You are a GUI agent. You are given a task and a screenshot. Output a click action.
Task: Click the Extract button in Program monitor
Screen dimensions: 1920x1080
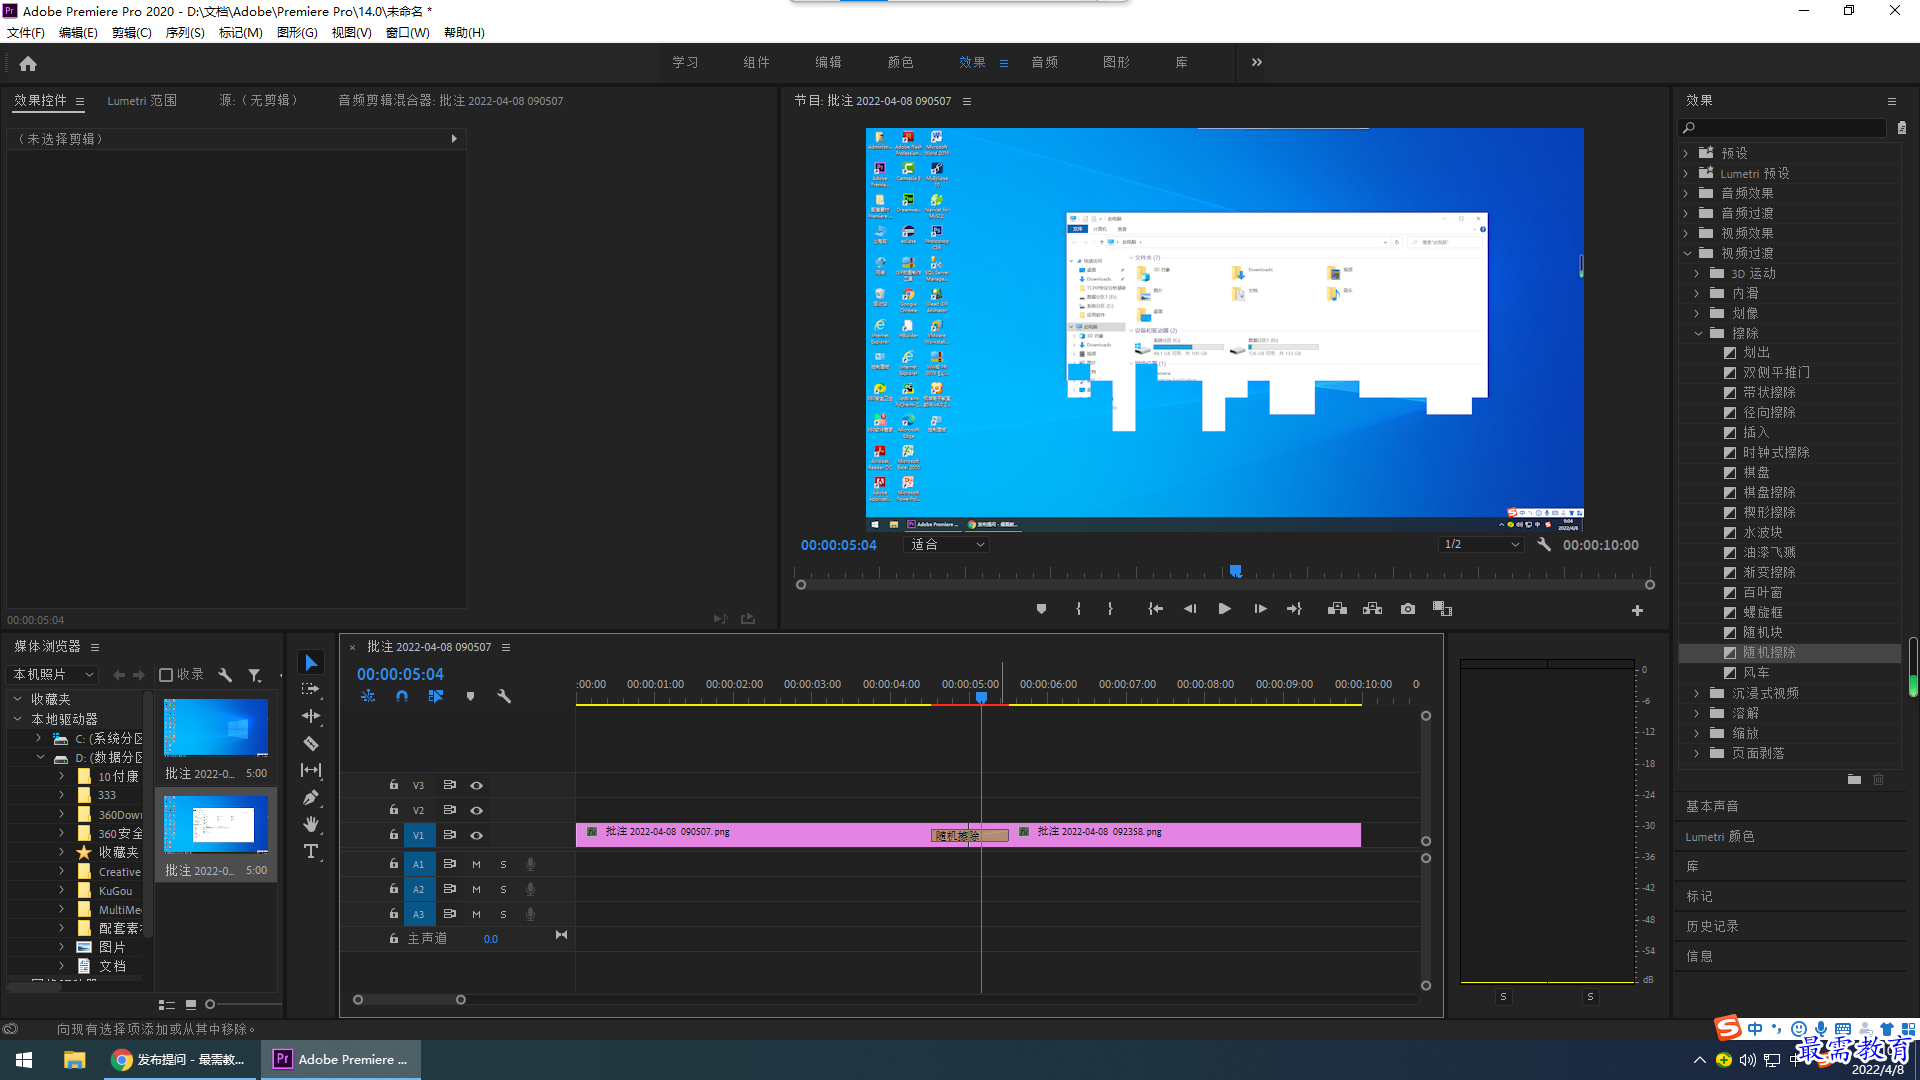click(x=1372, y=609)
